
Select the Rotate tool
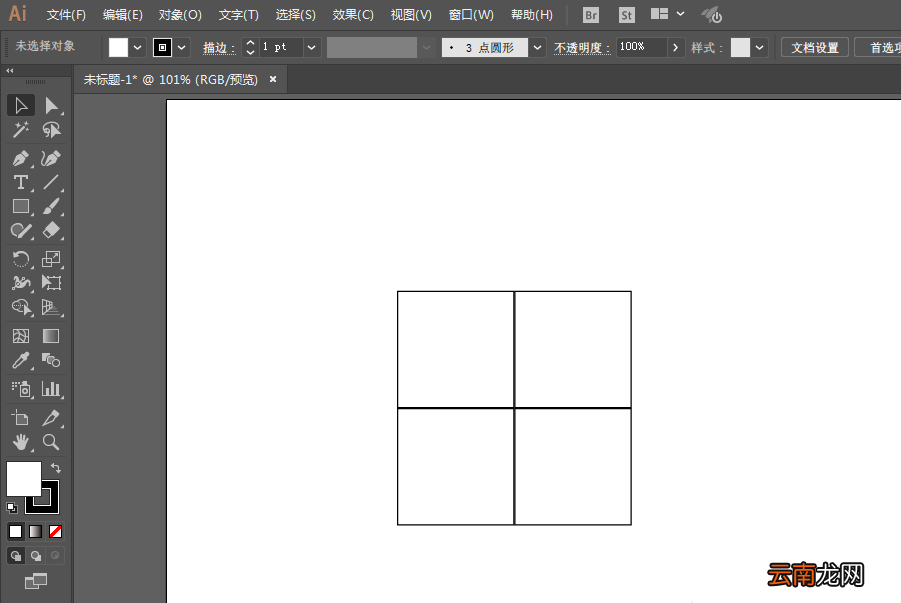21,259
